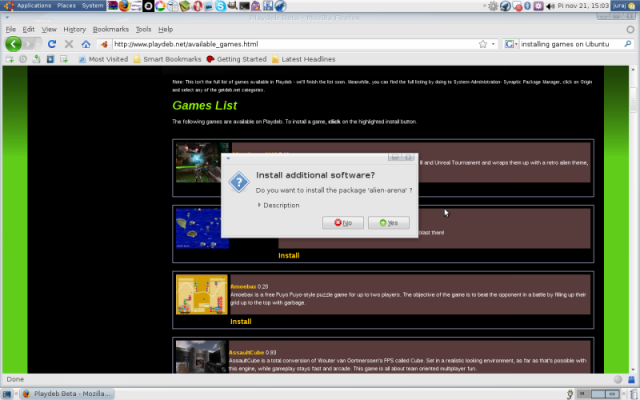Open the address bar history dropdown arrow
The image size is (640, 400).
(x=493, y=44)
